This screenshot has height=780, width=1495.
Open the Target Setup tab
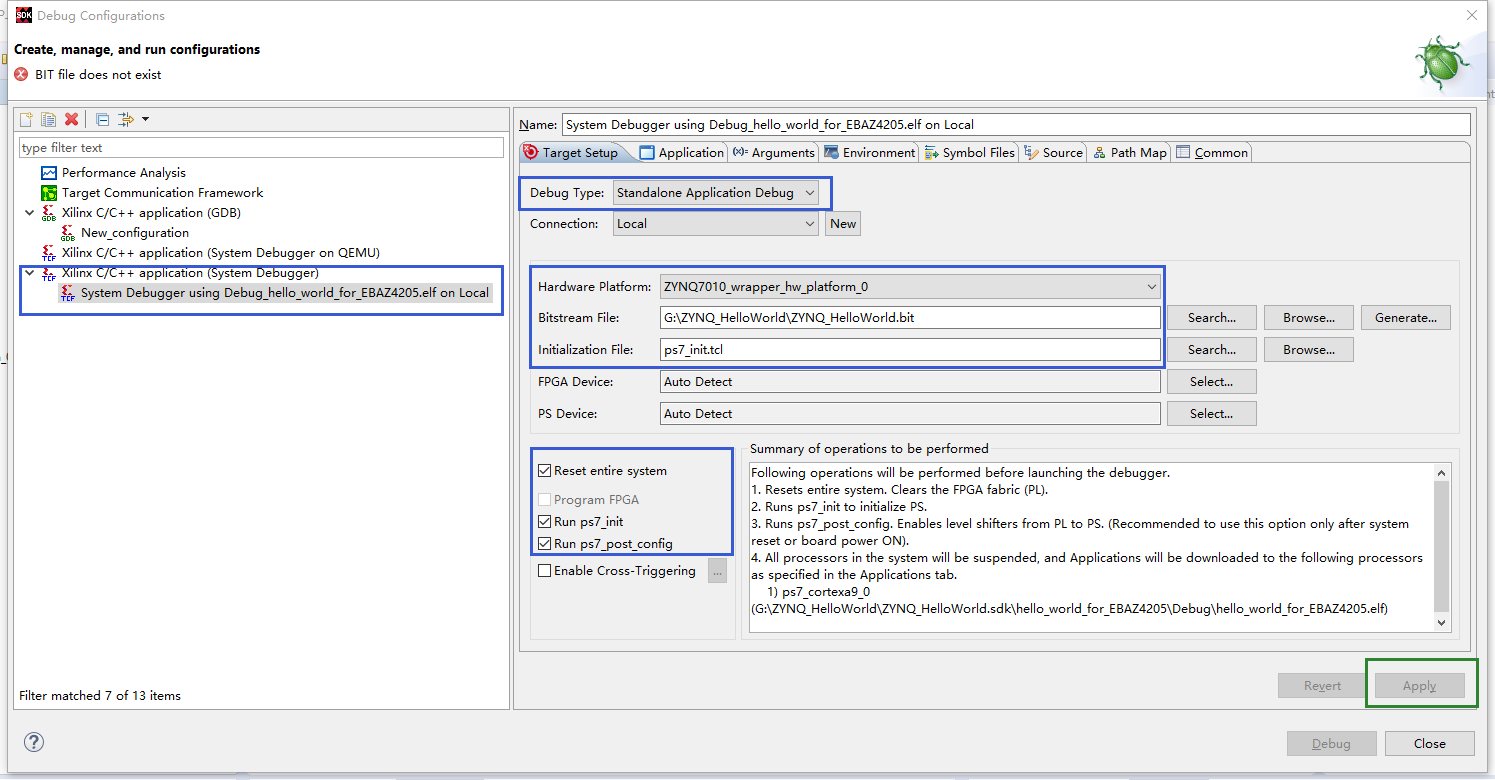coord(571,153)
